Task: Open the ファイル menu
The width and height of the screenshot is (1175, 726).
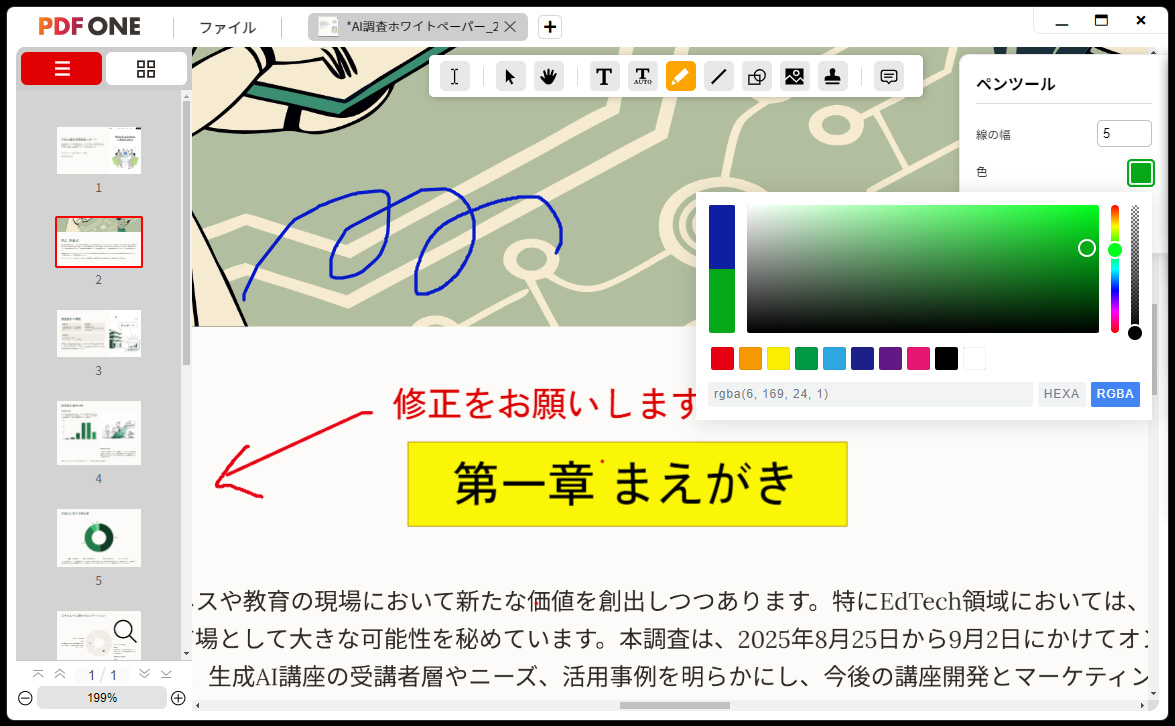Action: 228,27
